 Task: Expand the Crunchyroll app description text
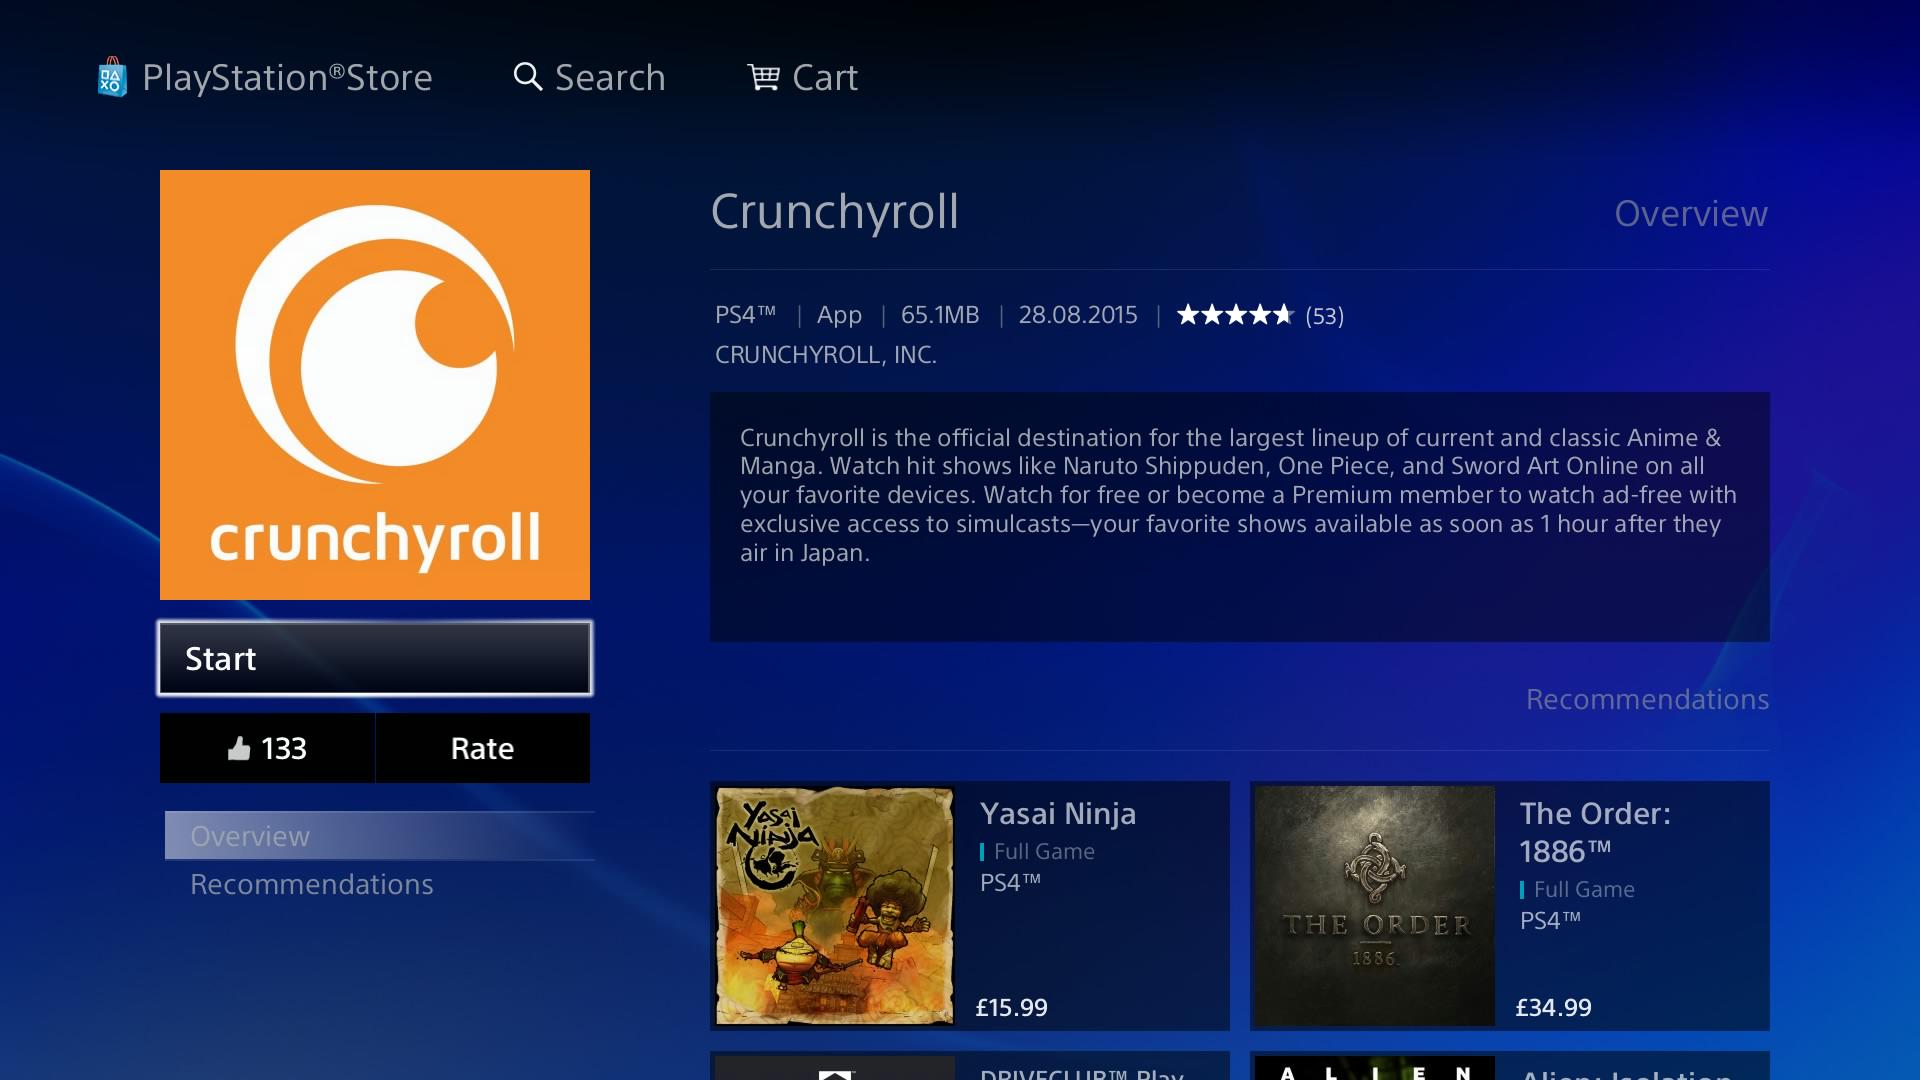[x=1240, y=514]
